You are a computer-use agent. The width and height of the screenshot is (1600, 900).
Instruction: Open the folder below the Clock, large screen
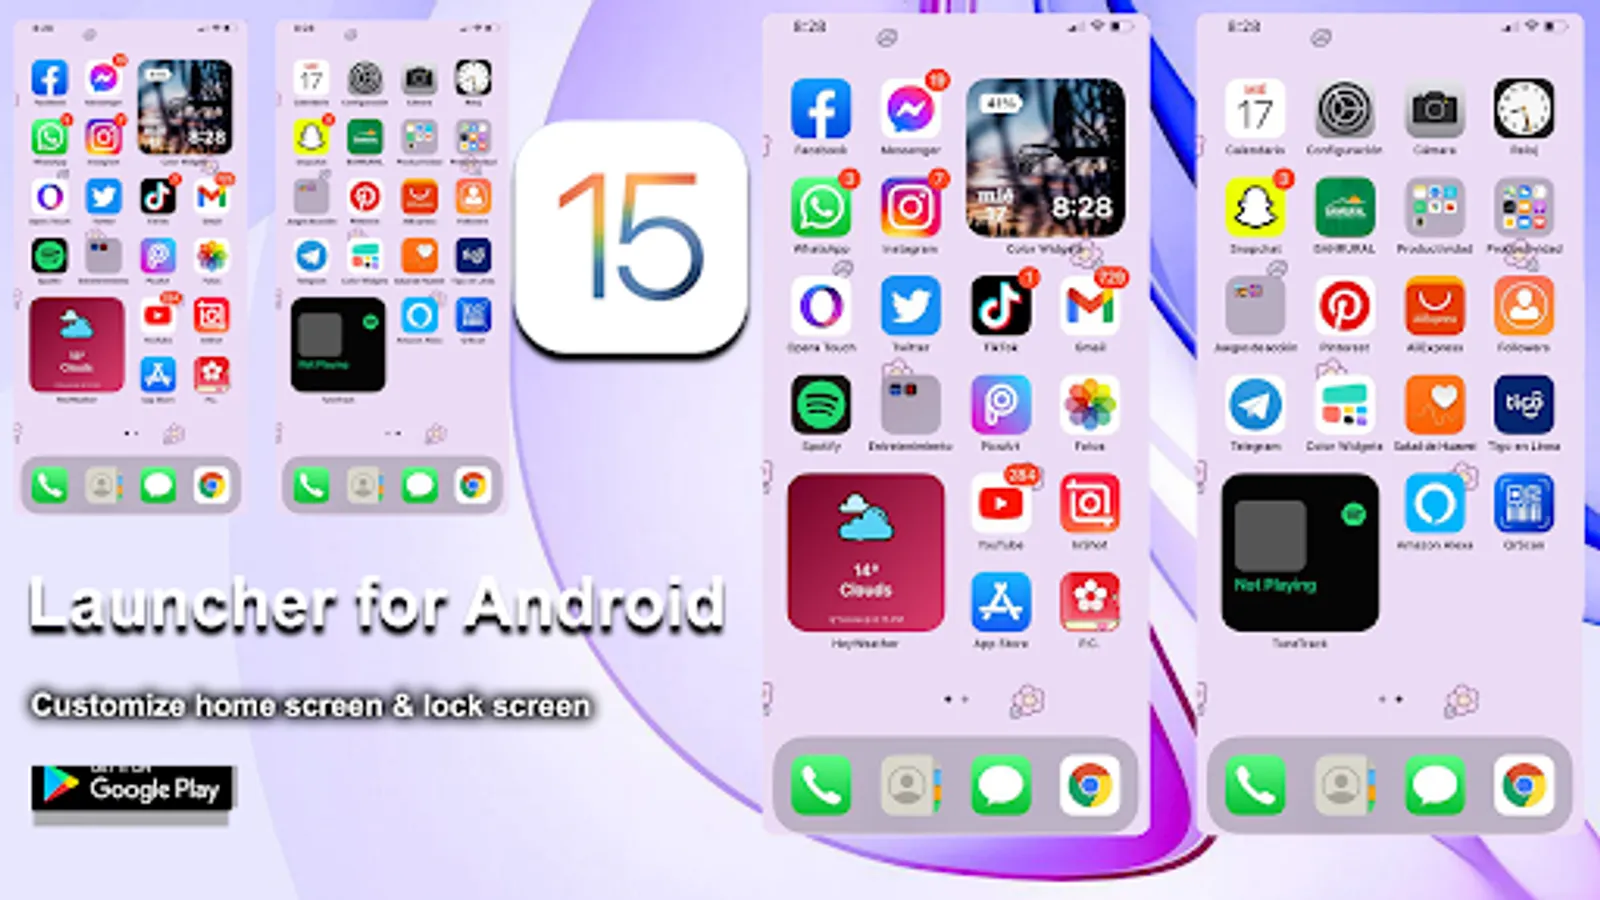(1524, 207)
